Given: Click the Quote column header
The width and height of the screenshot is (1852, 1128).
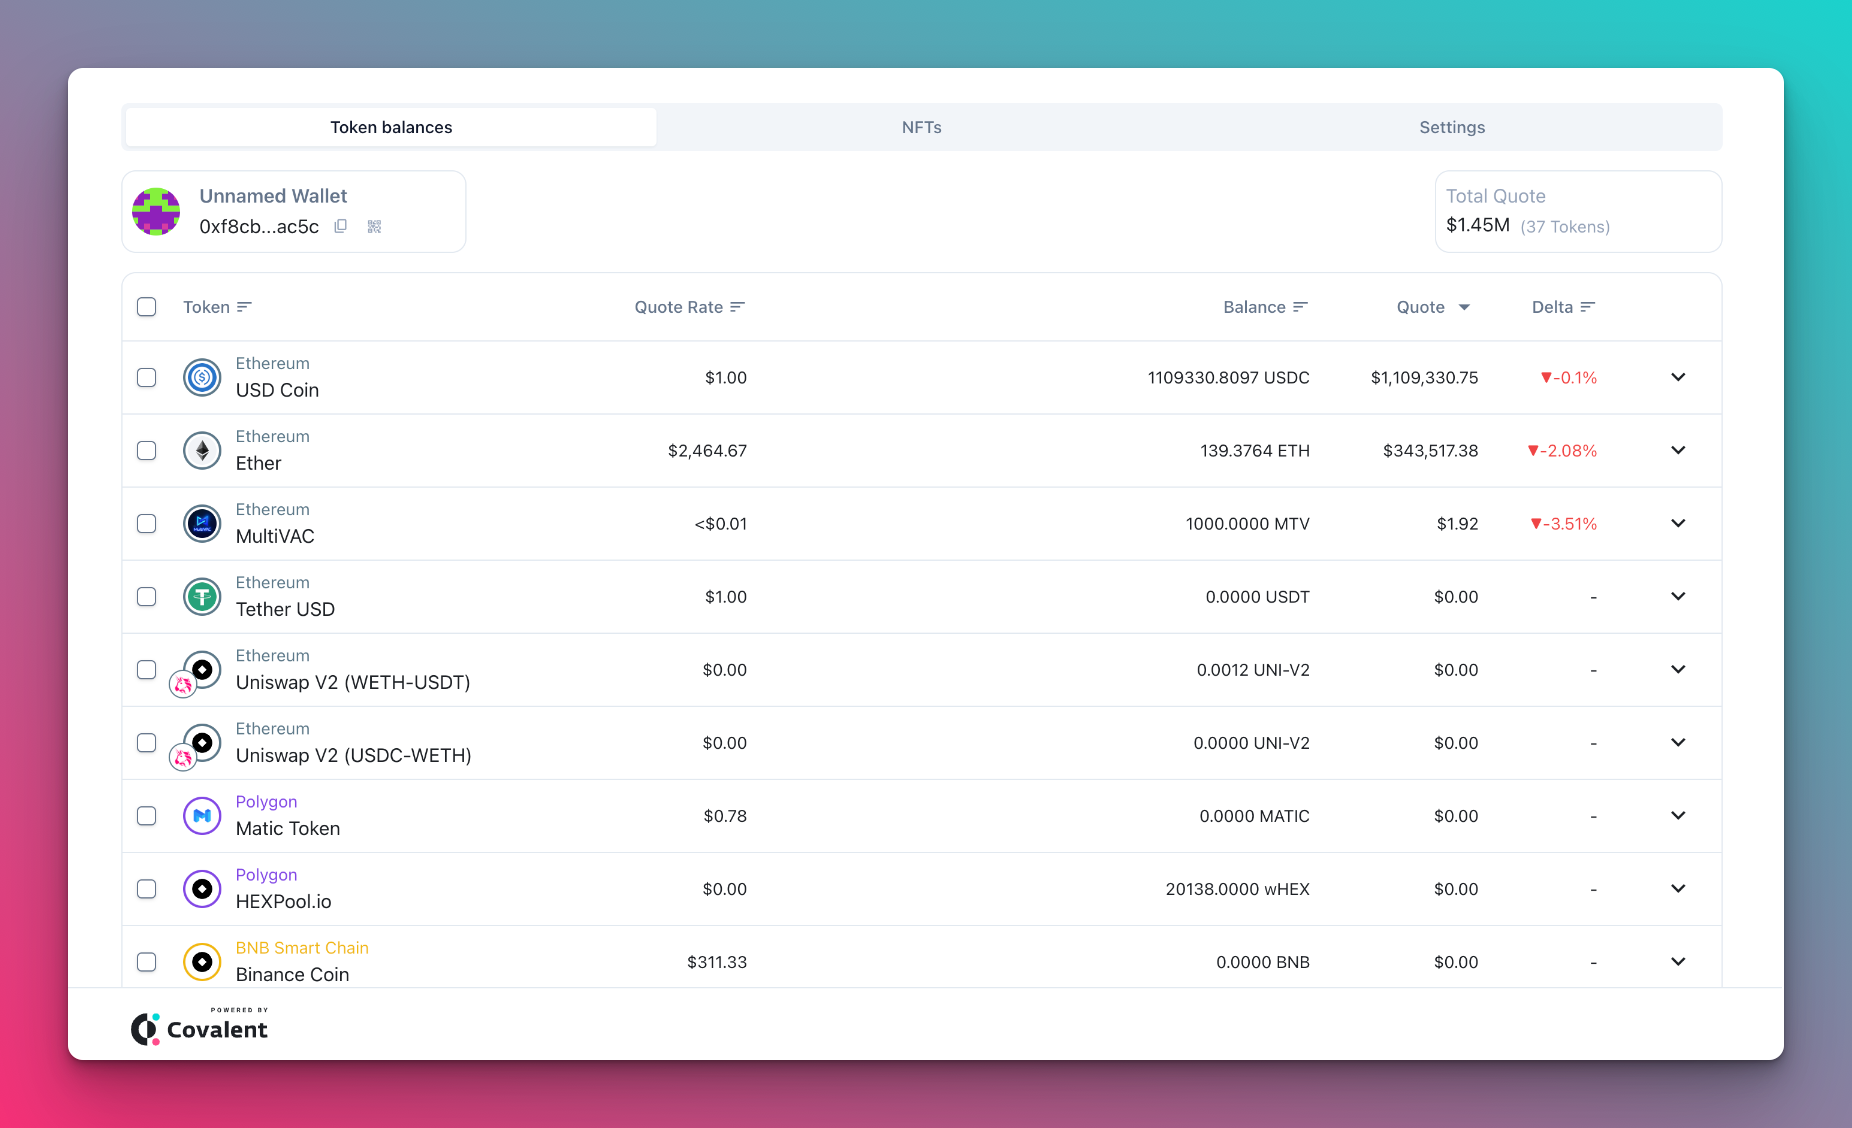Looking at the screenshot, I should (1420, 307).
